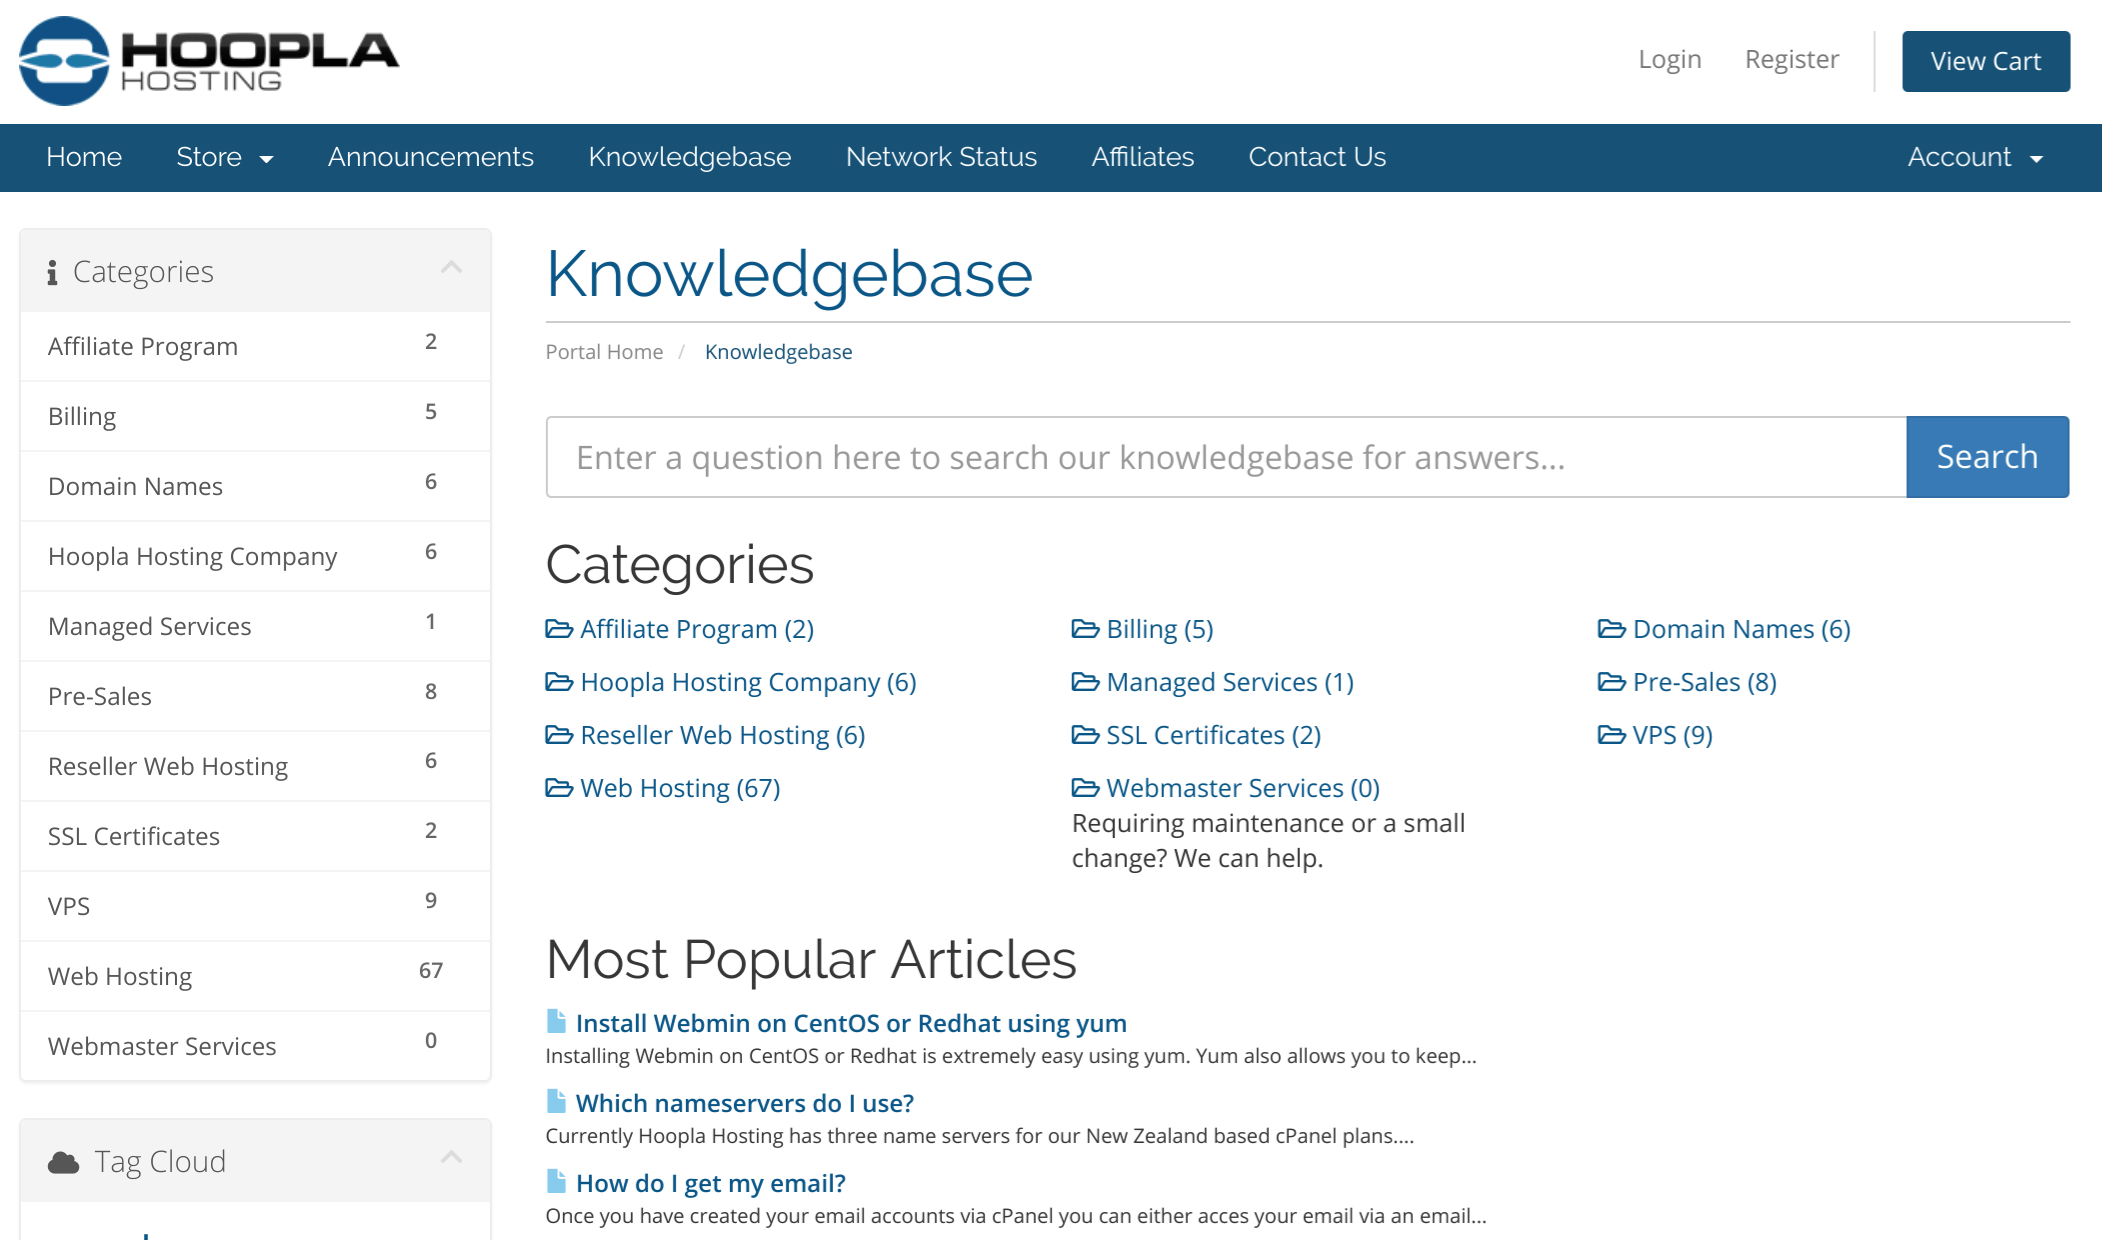The width and height of the screenshot is (2102, 1240).
Task: Click document icon beside Which nameservers article
Action: pos(557,1101)
